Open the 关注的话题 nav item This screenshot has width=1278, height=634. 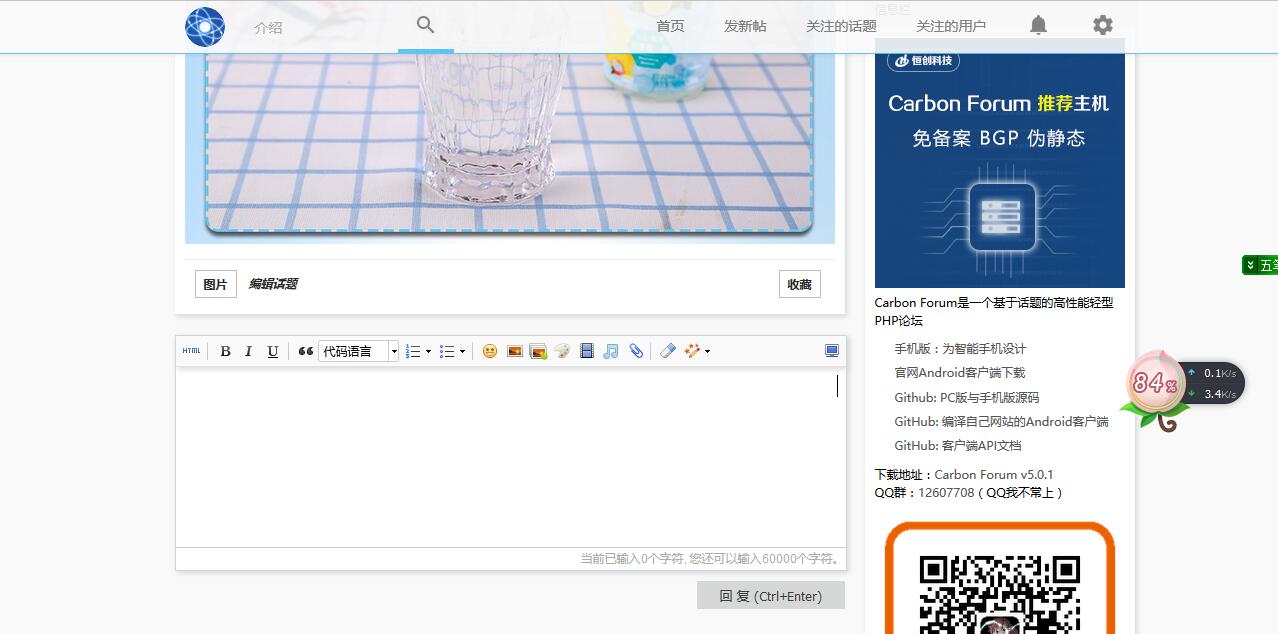pyautogui.click(x=841, y=26)
